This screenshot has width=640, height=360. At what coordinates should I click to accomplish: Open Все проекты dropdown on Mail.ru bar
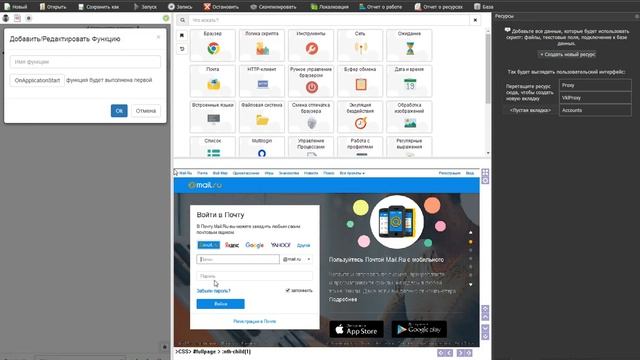352,173
